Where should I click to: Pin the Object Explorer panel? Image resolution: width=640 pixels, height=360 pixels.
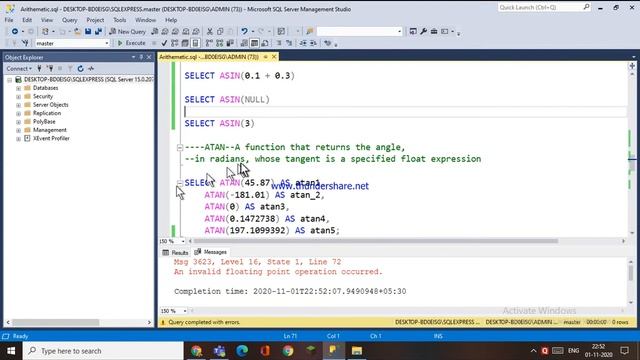point(141,57)
